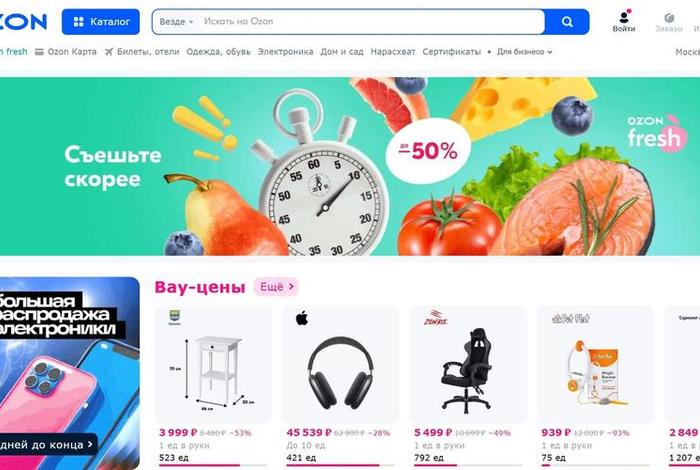Click the white side table progress bar
Image resolution: width=700 pixels, height=470 pixels.
pyautogui.click(x=212, y=465)
